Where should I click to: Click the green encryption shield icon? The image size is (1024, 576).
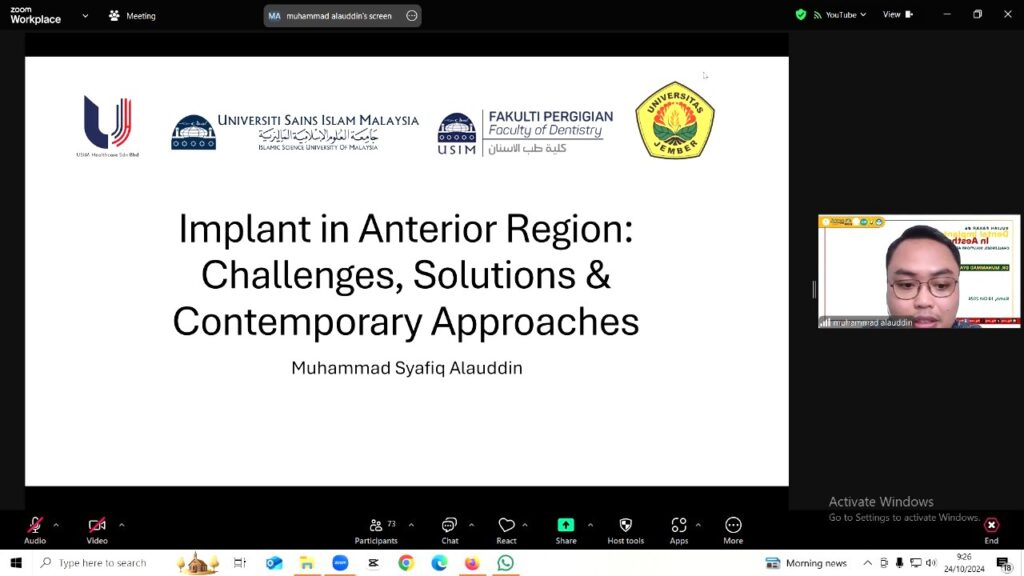click(801, 14)
